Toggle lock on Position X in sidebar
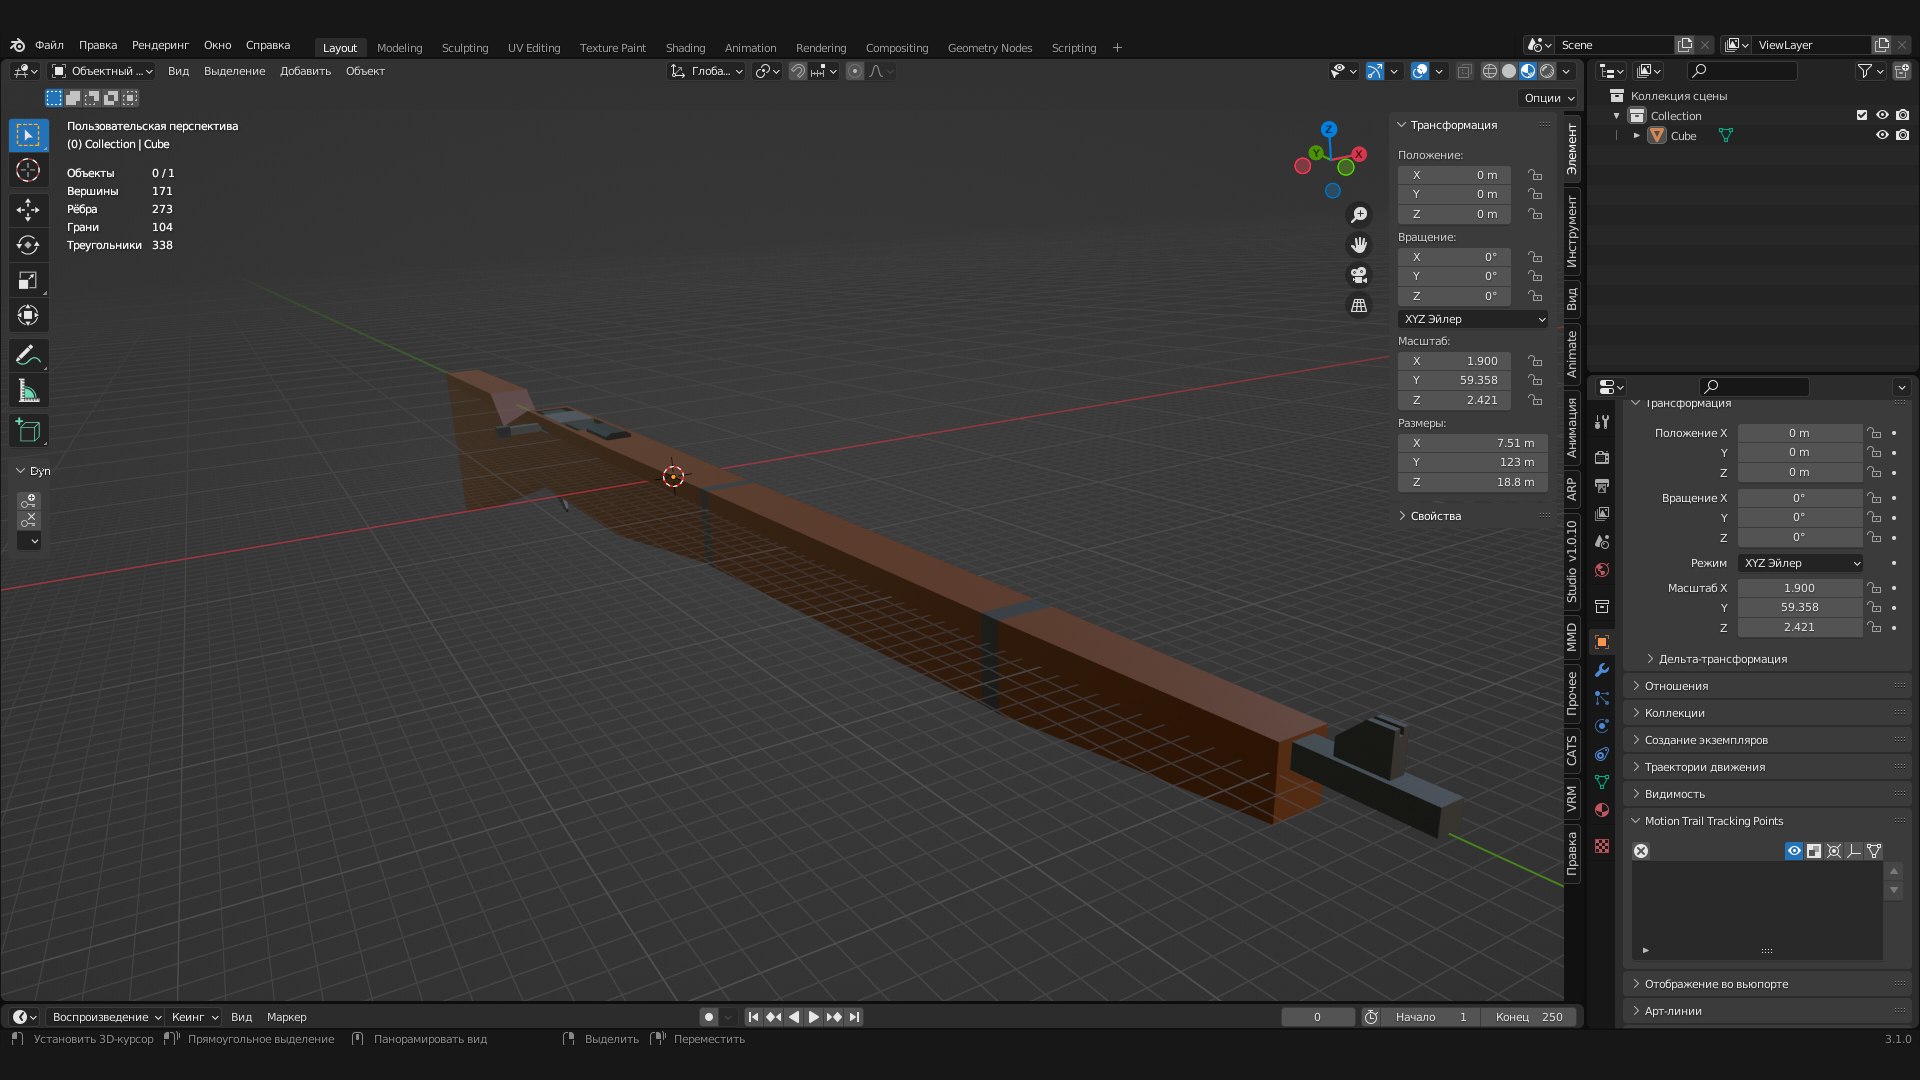The height and width of the screenshot is (1080, 1920). click(1535, 175)
